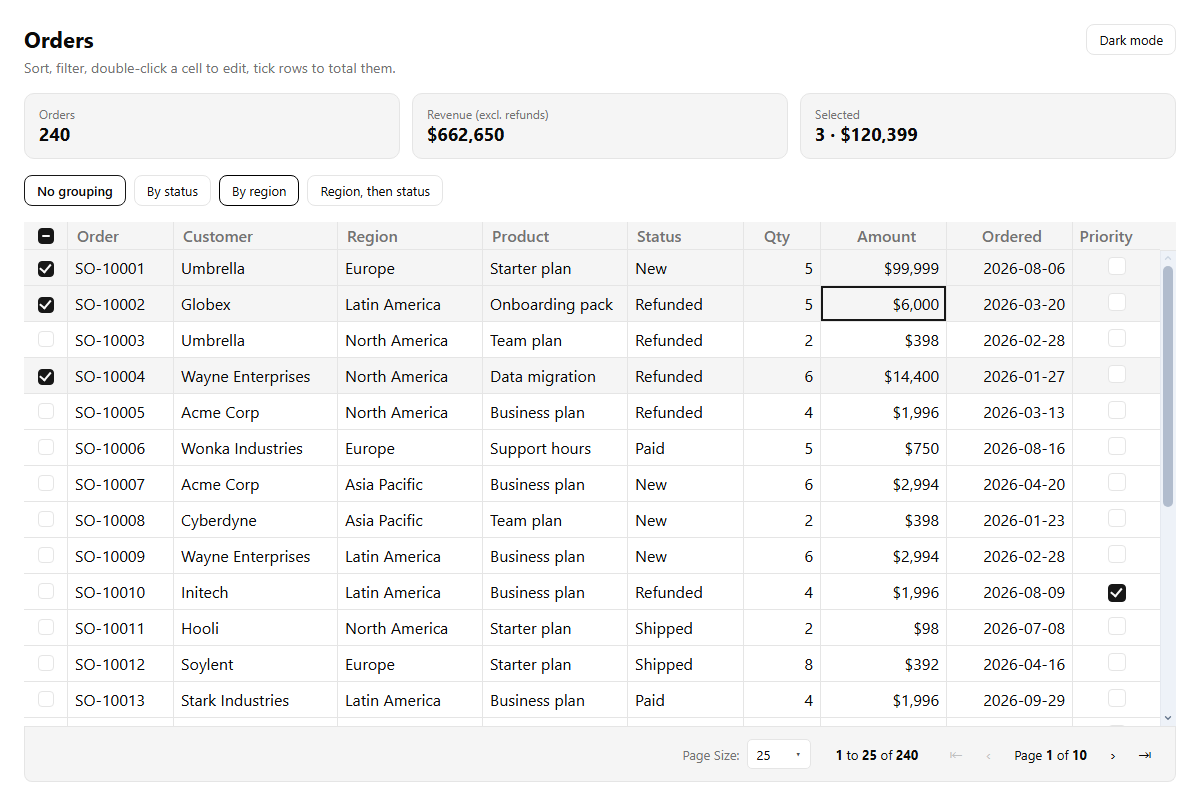
Task: Click the Shipped status for SO-10011
Action: (x=685, y=628)
